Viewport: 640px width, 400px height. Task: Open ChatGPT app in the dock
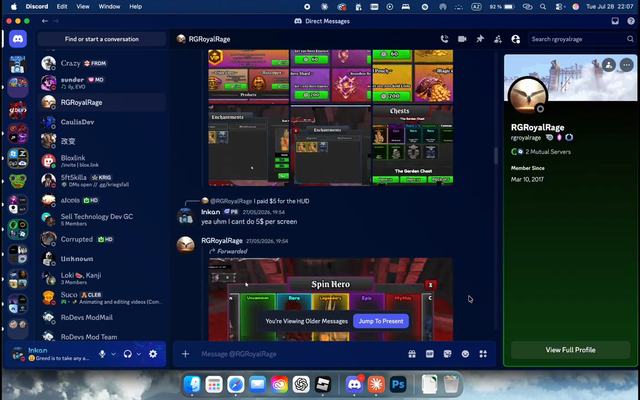[x=301, y=384]
